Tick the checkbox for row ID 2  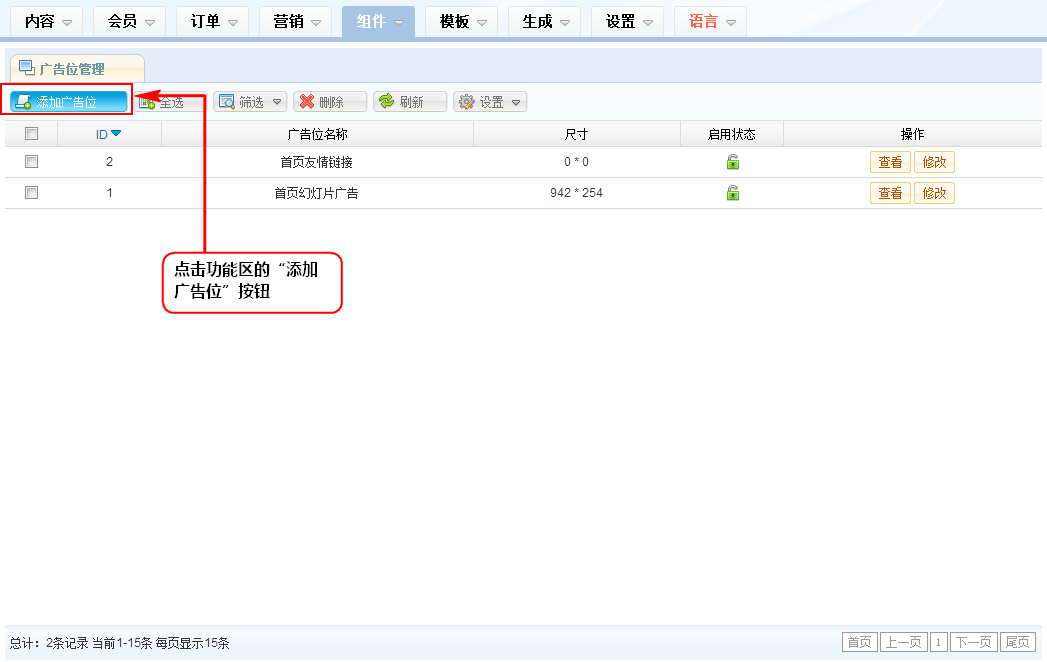click(31, 162)
